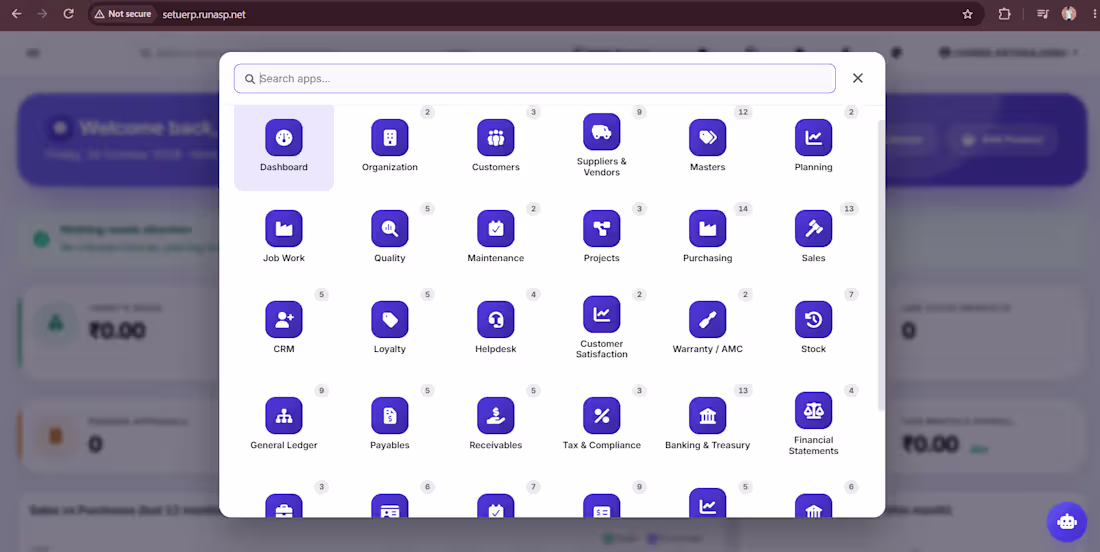
Task: Open the Organization app icon
Action: point(389,137)
